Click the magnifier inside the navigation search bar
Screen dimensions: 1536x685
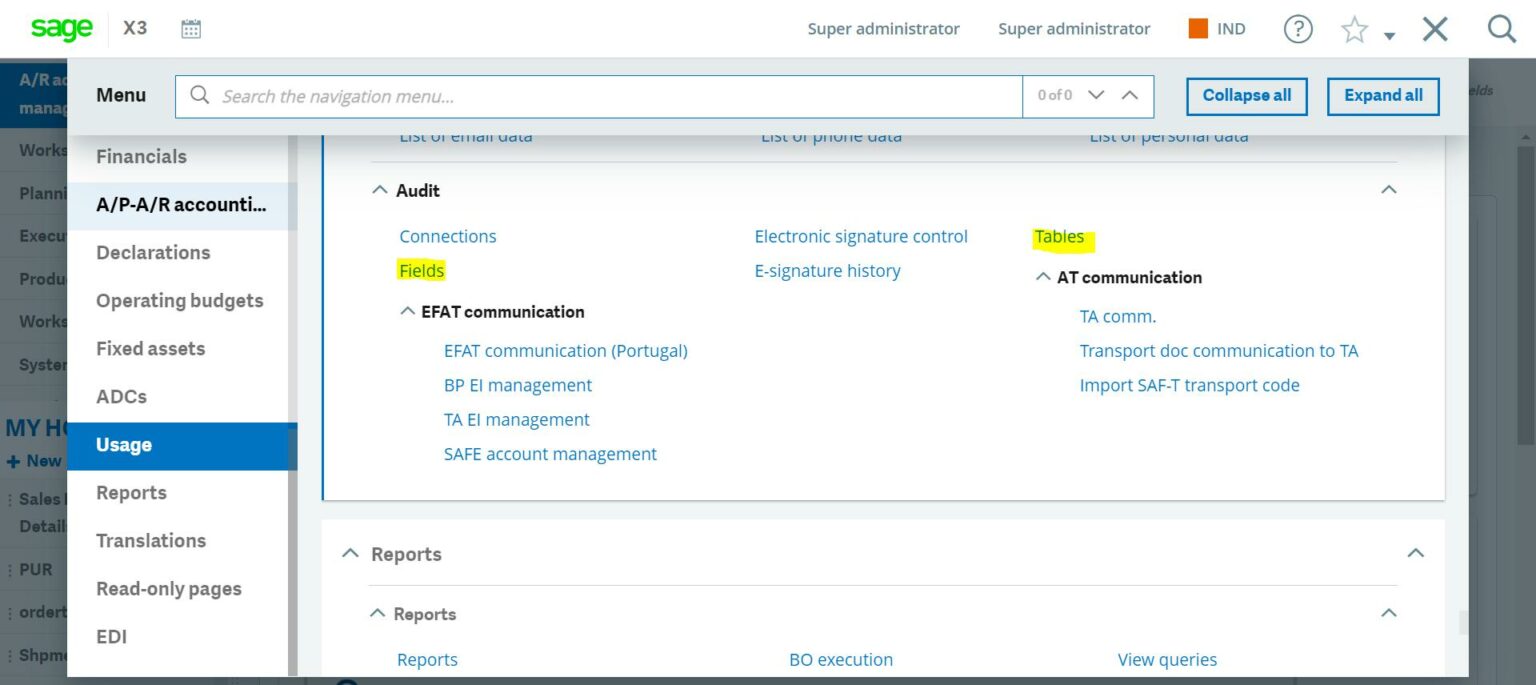click(x=199, y=95)
